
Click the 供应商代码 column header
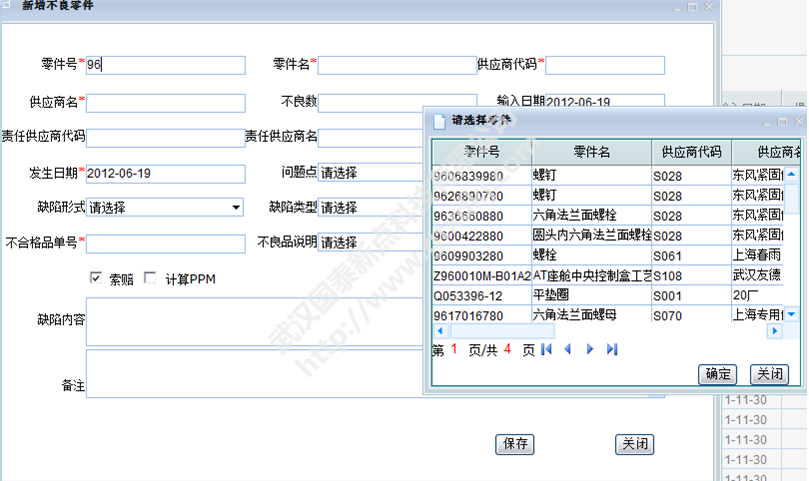click(x=690, y=152)
